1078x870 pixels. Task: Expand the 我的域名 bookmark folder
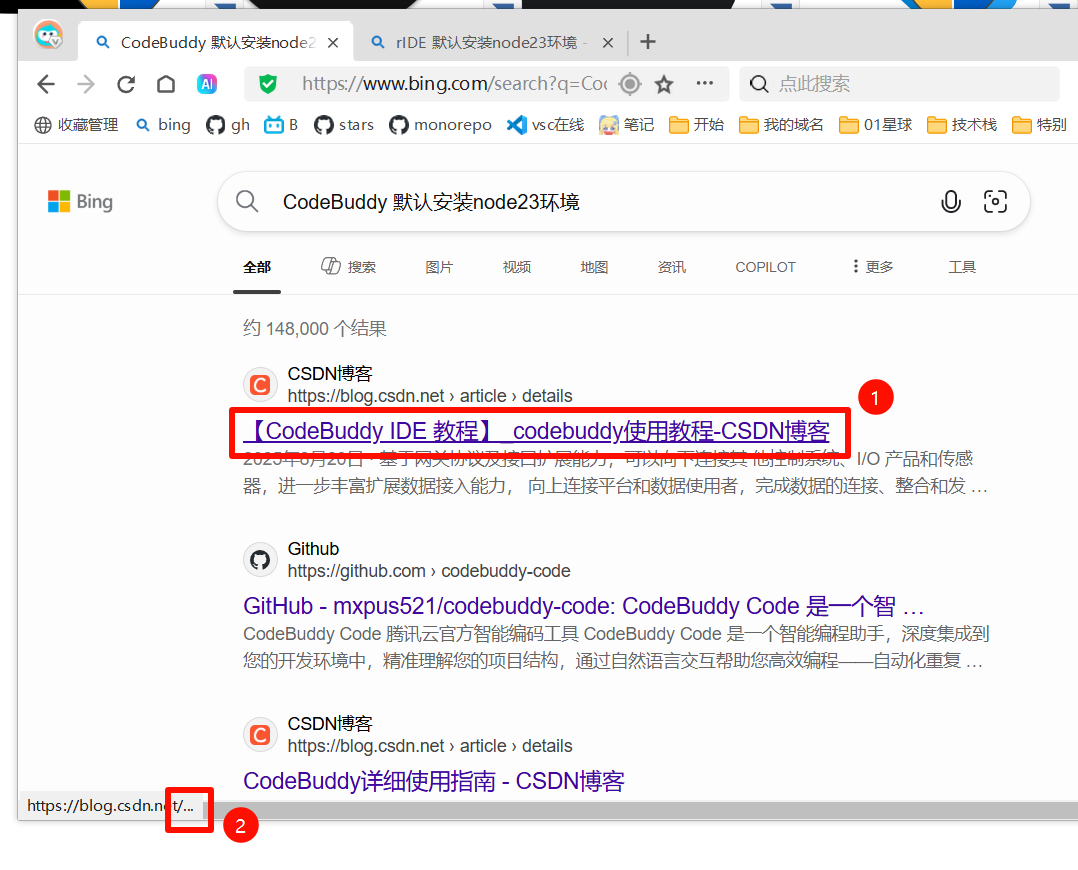pos(781,124)
